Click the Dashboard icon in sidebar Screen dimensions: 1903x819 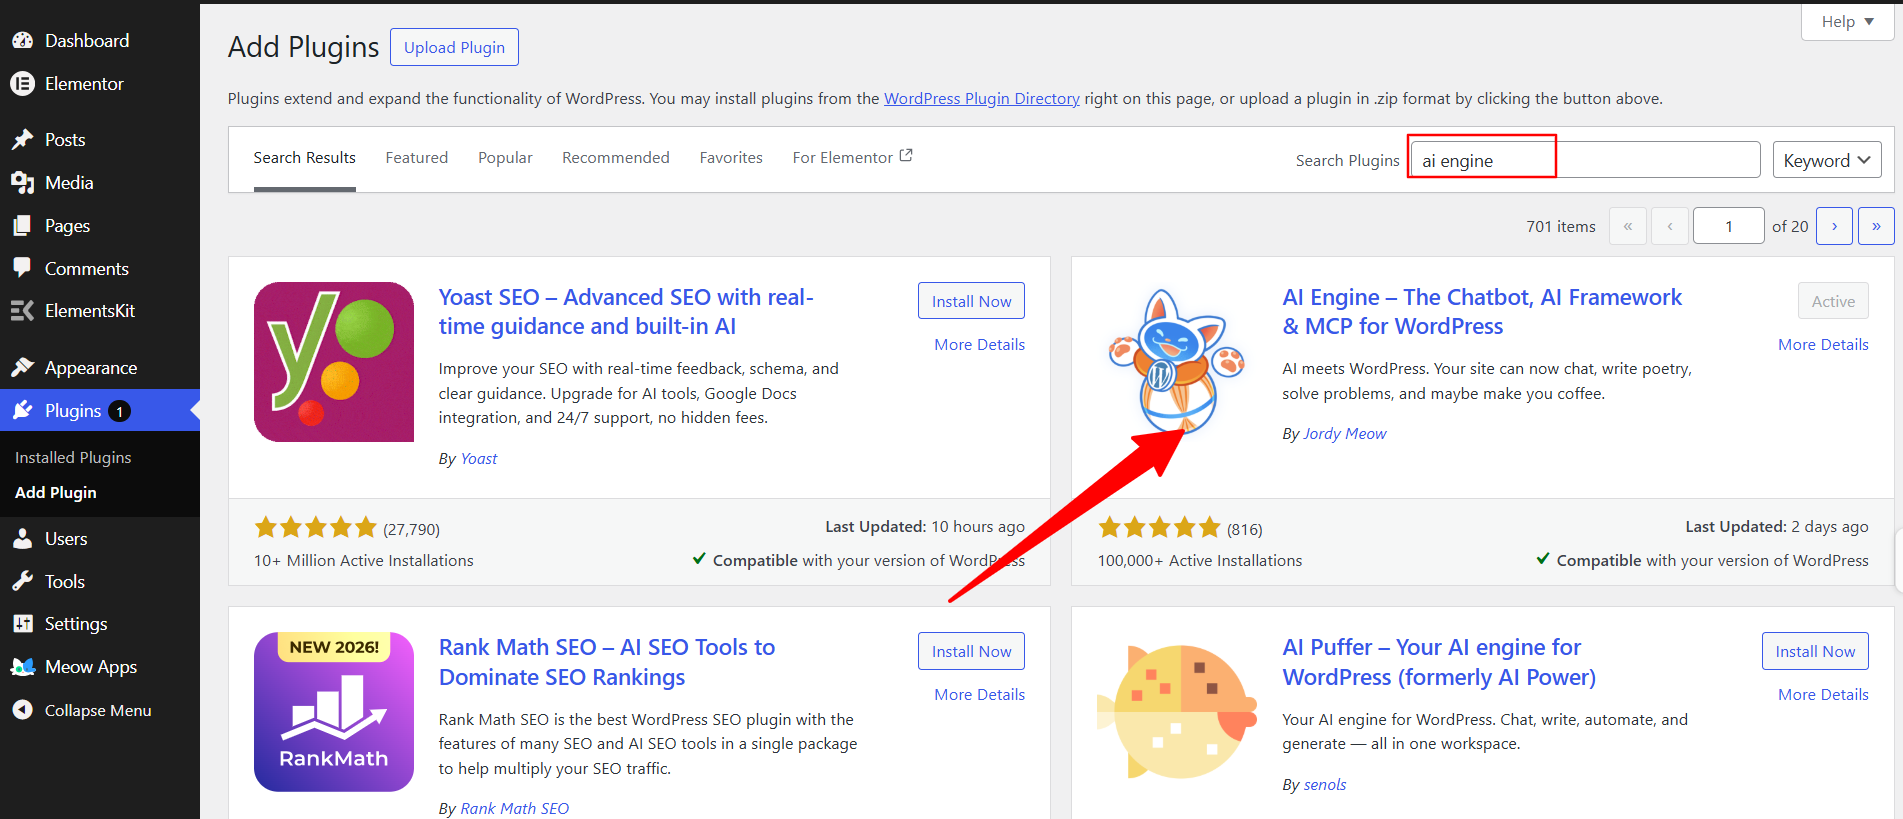22,41
